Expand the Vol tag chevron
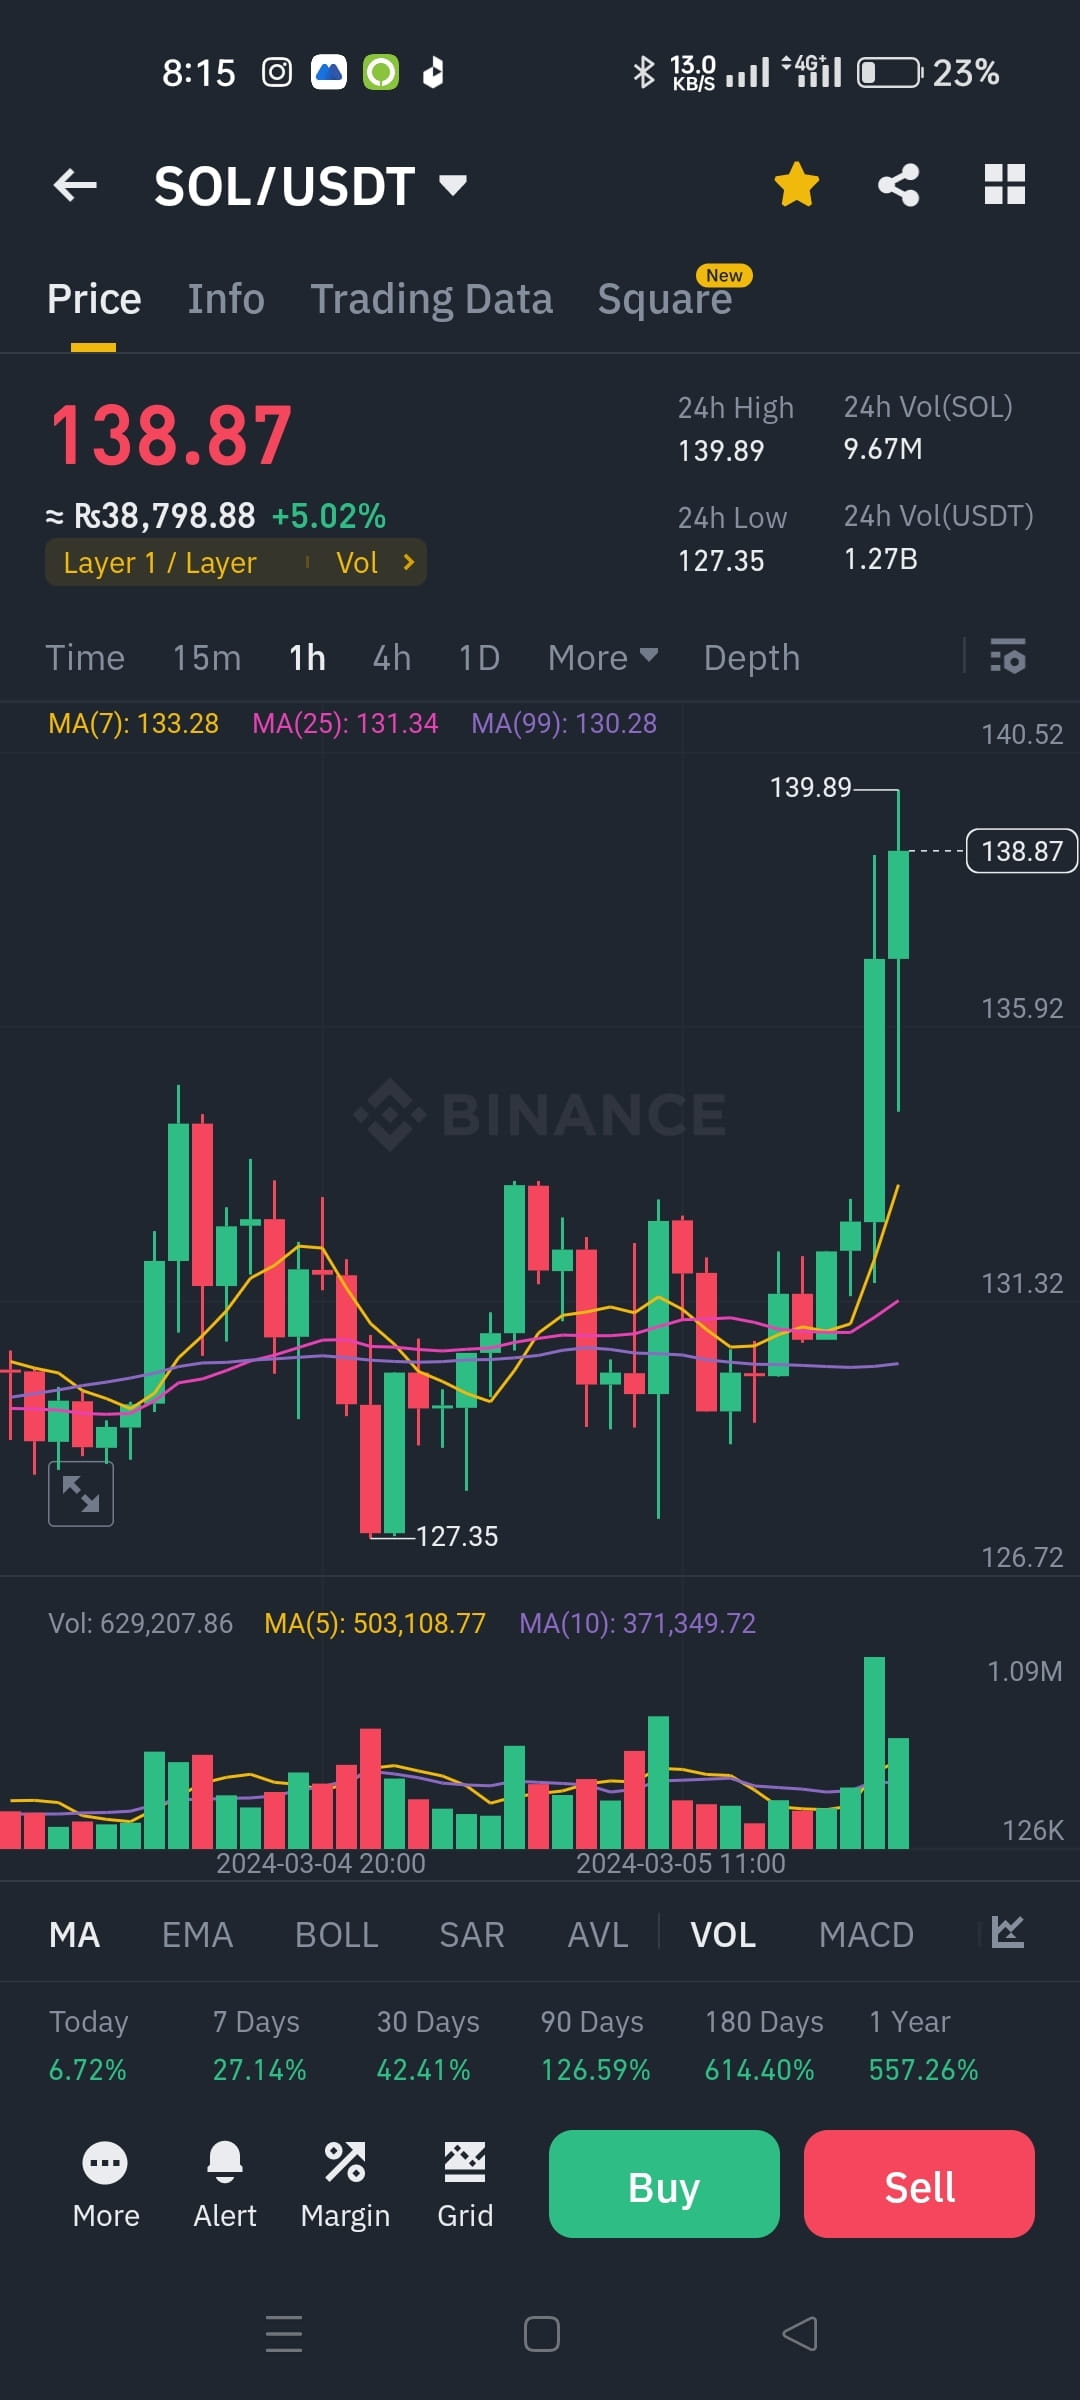Image resolution: width=1080 pixels, height=2400 pixels. click(407, 562)
